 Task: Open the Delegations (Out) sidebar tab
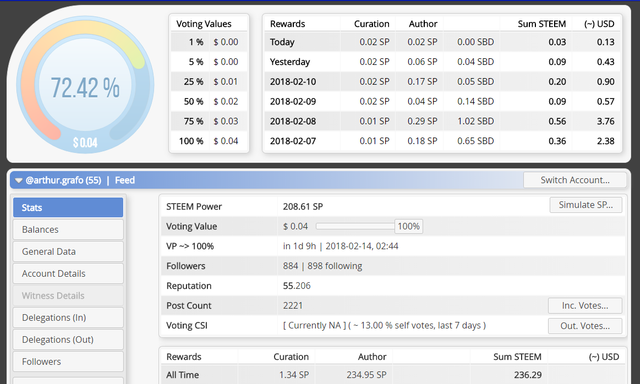(x=68, y=340)
